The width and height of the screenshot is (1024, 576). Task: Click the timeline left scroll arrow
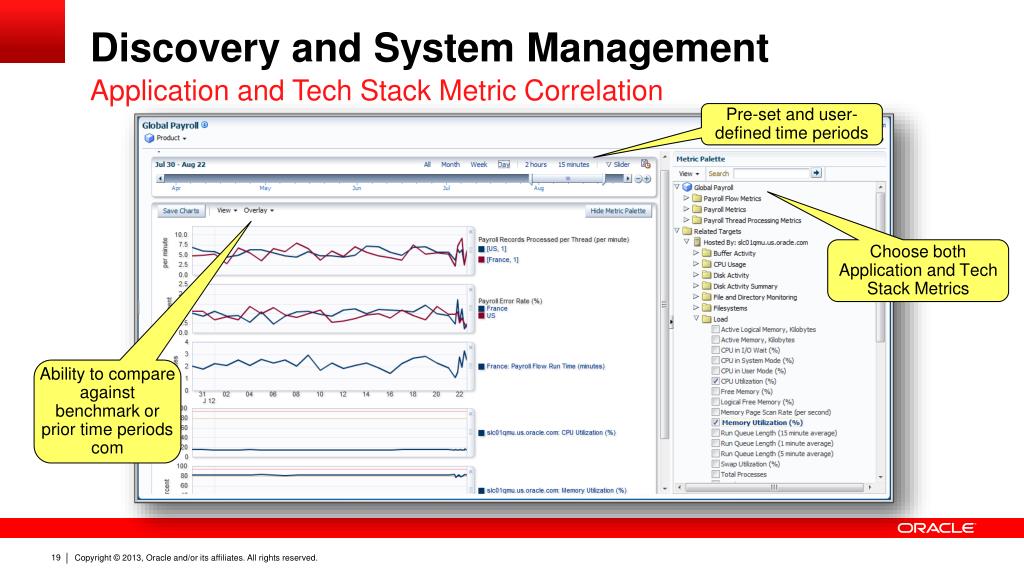click(x=160, y=179)
